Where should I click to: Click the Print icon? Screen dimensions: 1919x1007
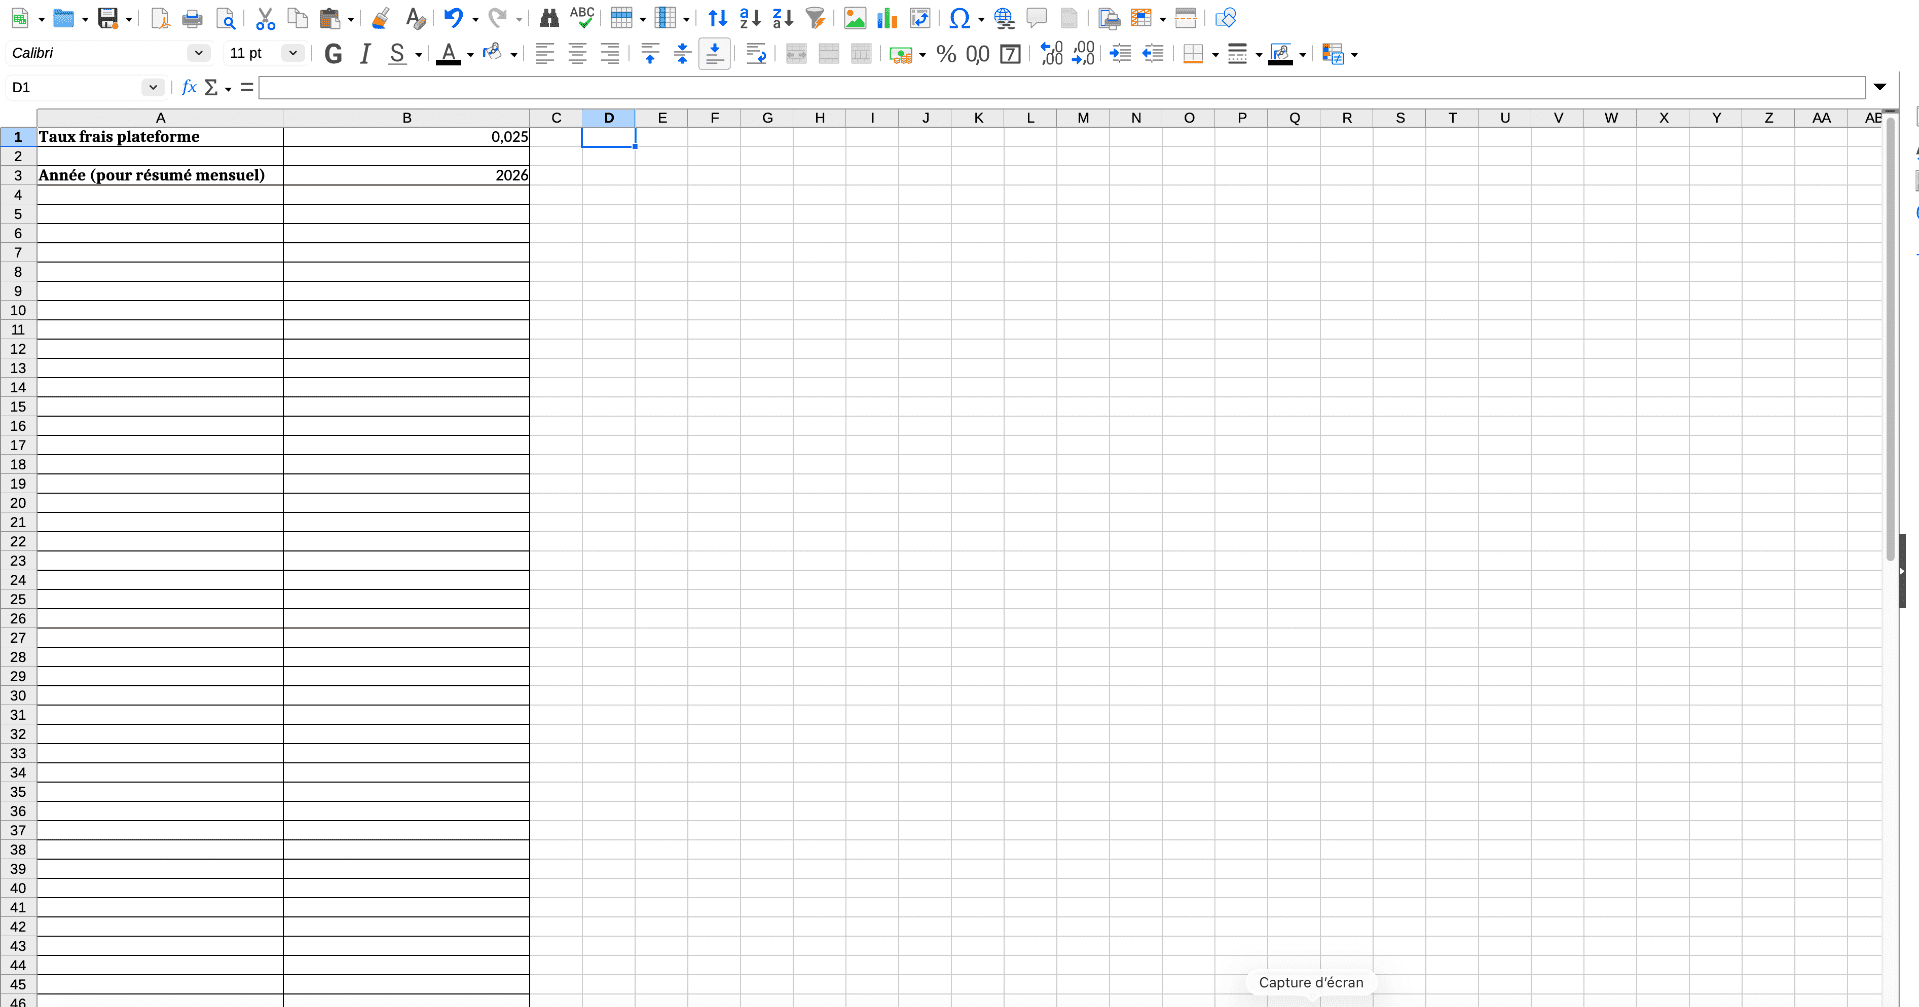tap(193, 18)
